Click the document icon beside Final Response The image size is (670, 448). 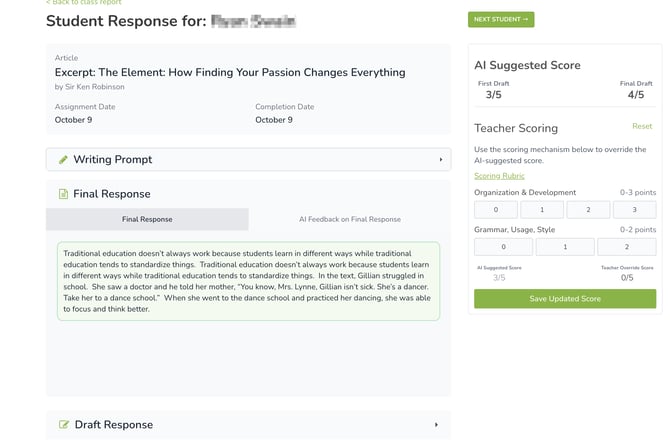[x=63, y=194]
